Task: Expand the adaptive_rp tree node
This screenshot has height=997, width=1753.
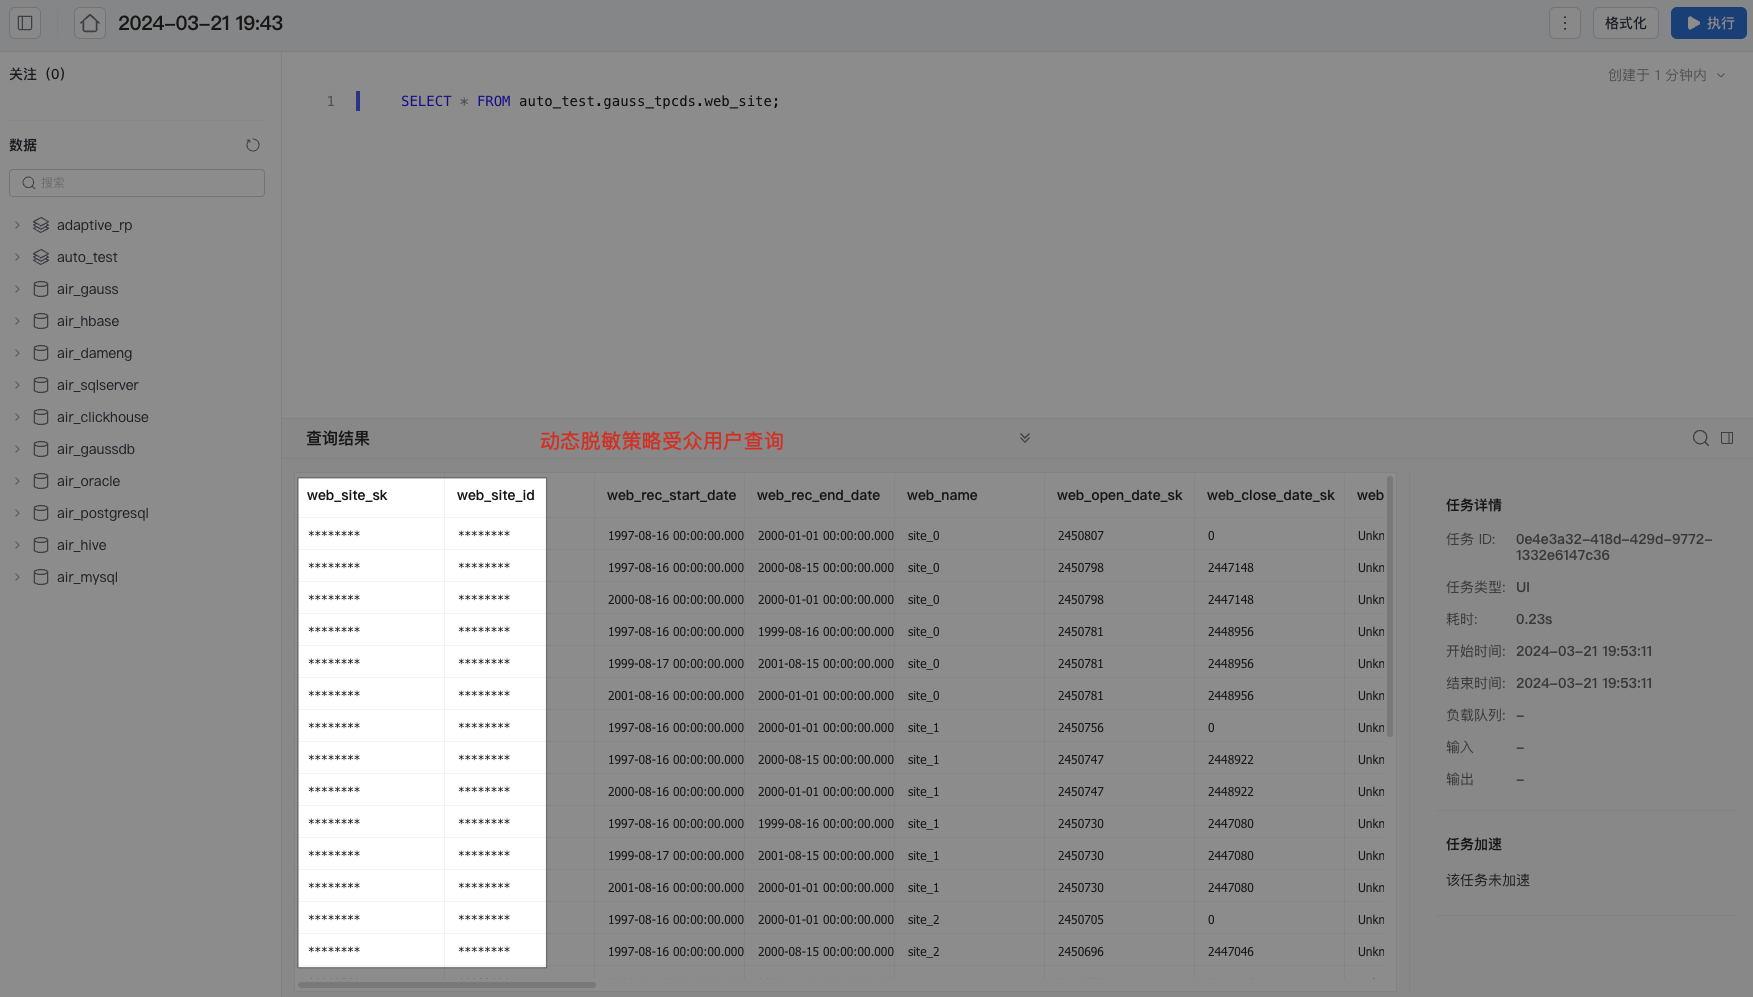Action: coord(17,225)
